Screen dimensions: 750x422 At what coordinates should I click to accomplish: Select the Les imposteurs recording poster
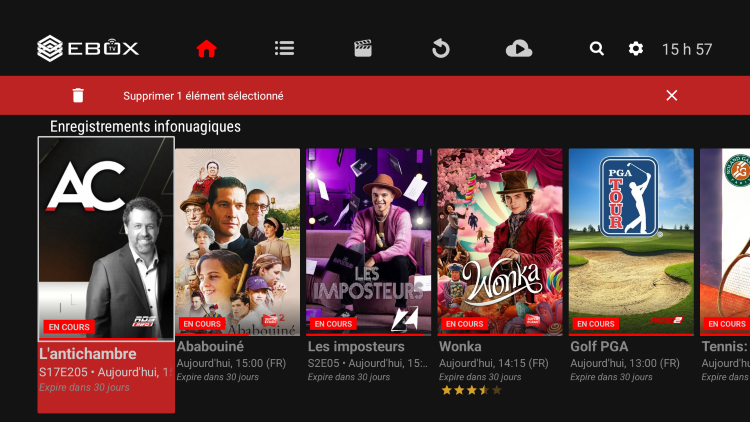(368, 241)
